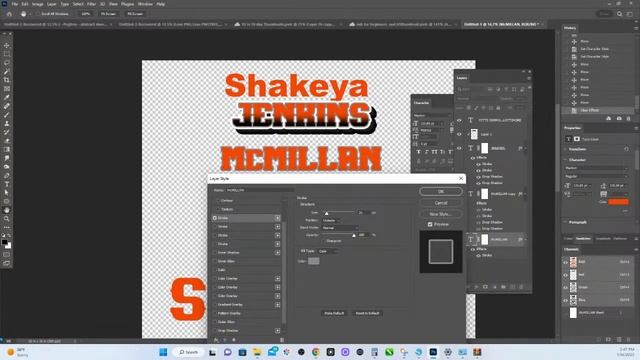Select the Horizontal Type tool

[7, 184]
